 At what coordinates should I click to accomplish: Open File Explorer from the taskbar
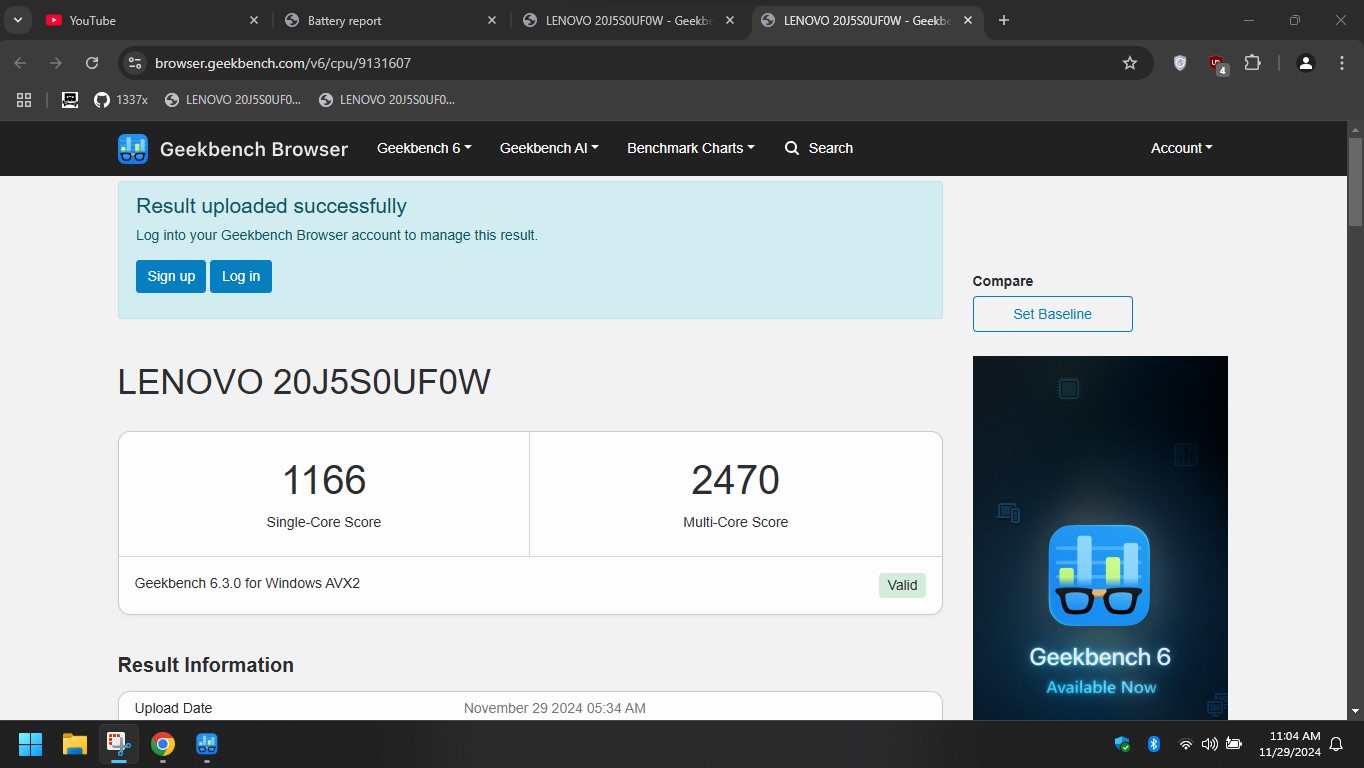[75, 744]
